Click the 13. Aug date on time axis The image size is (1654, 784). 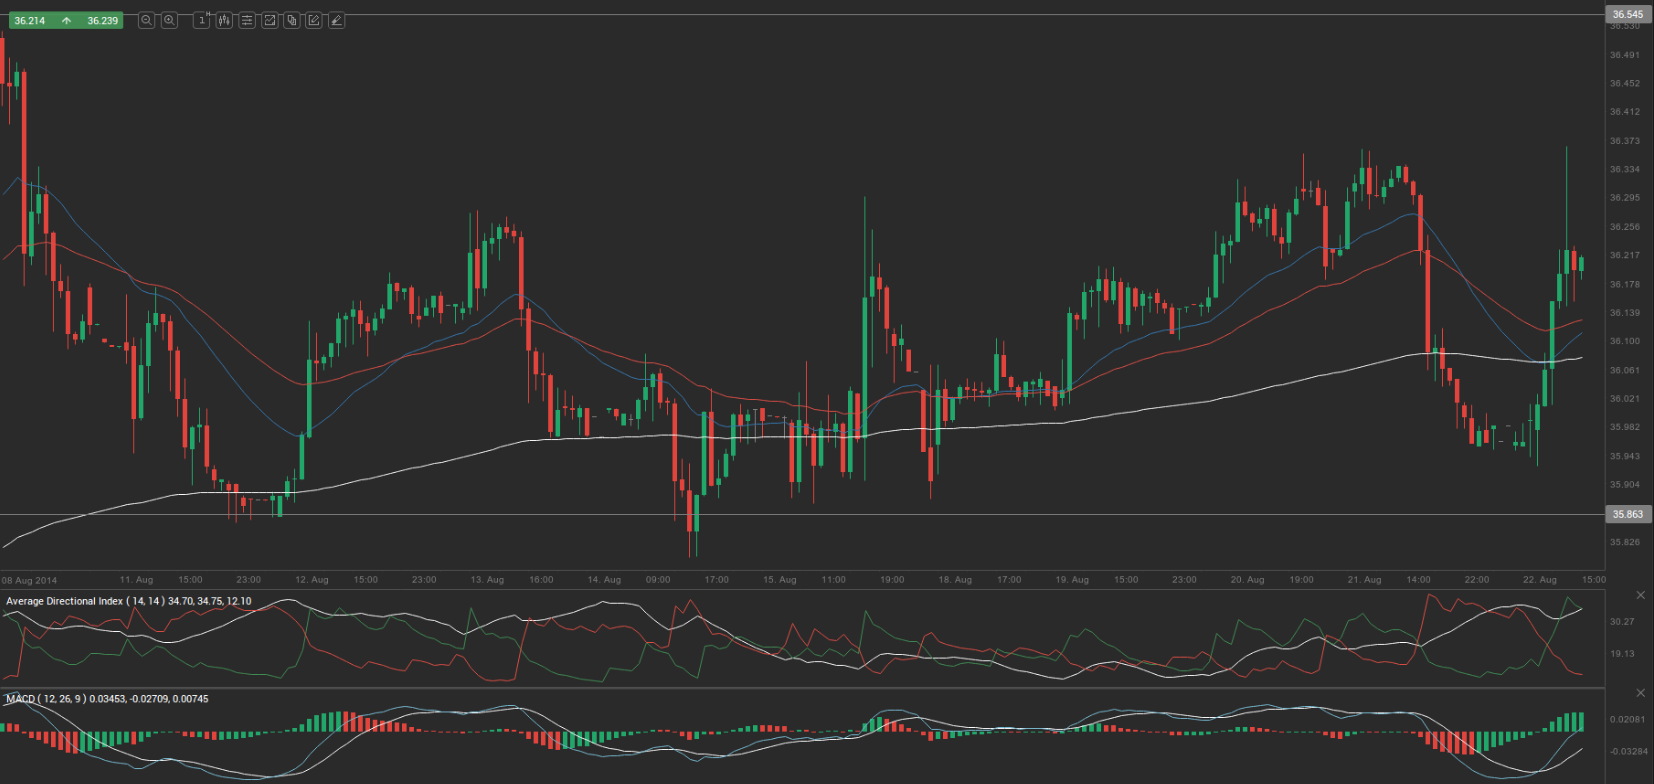coord(487,580)
